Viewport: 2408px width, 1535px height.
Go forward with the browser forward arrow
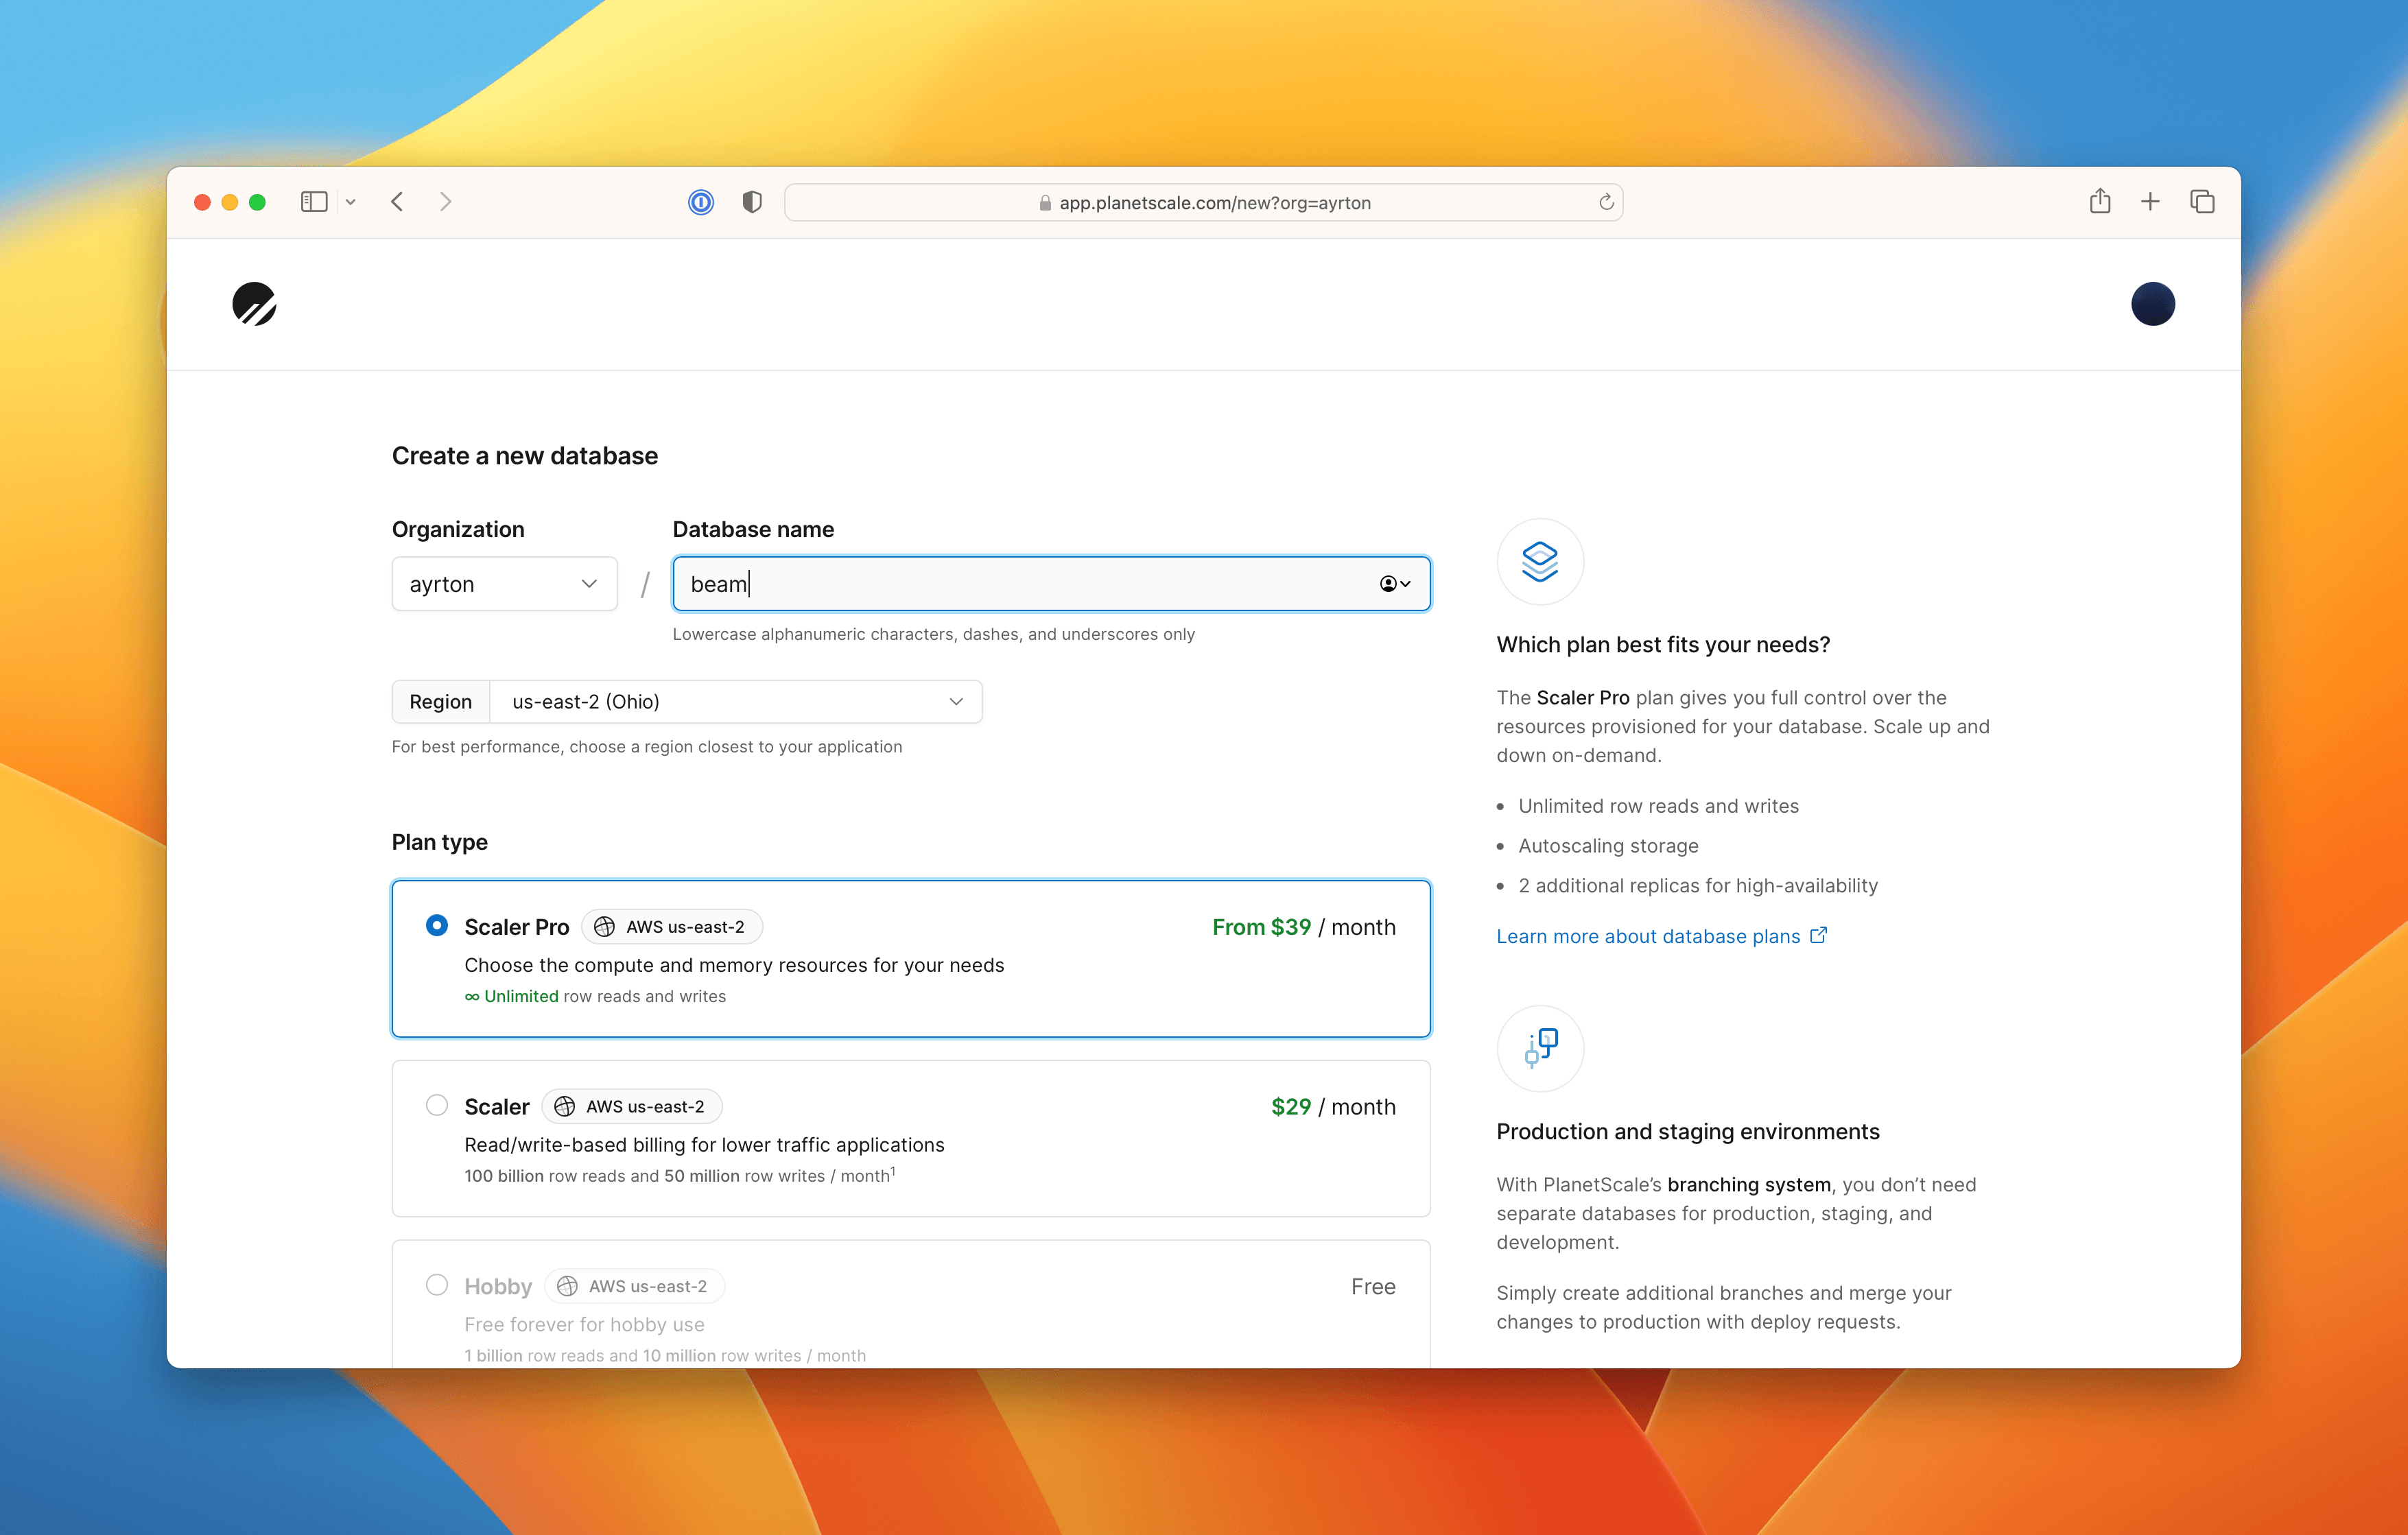tap(446, 202)
